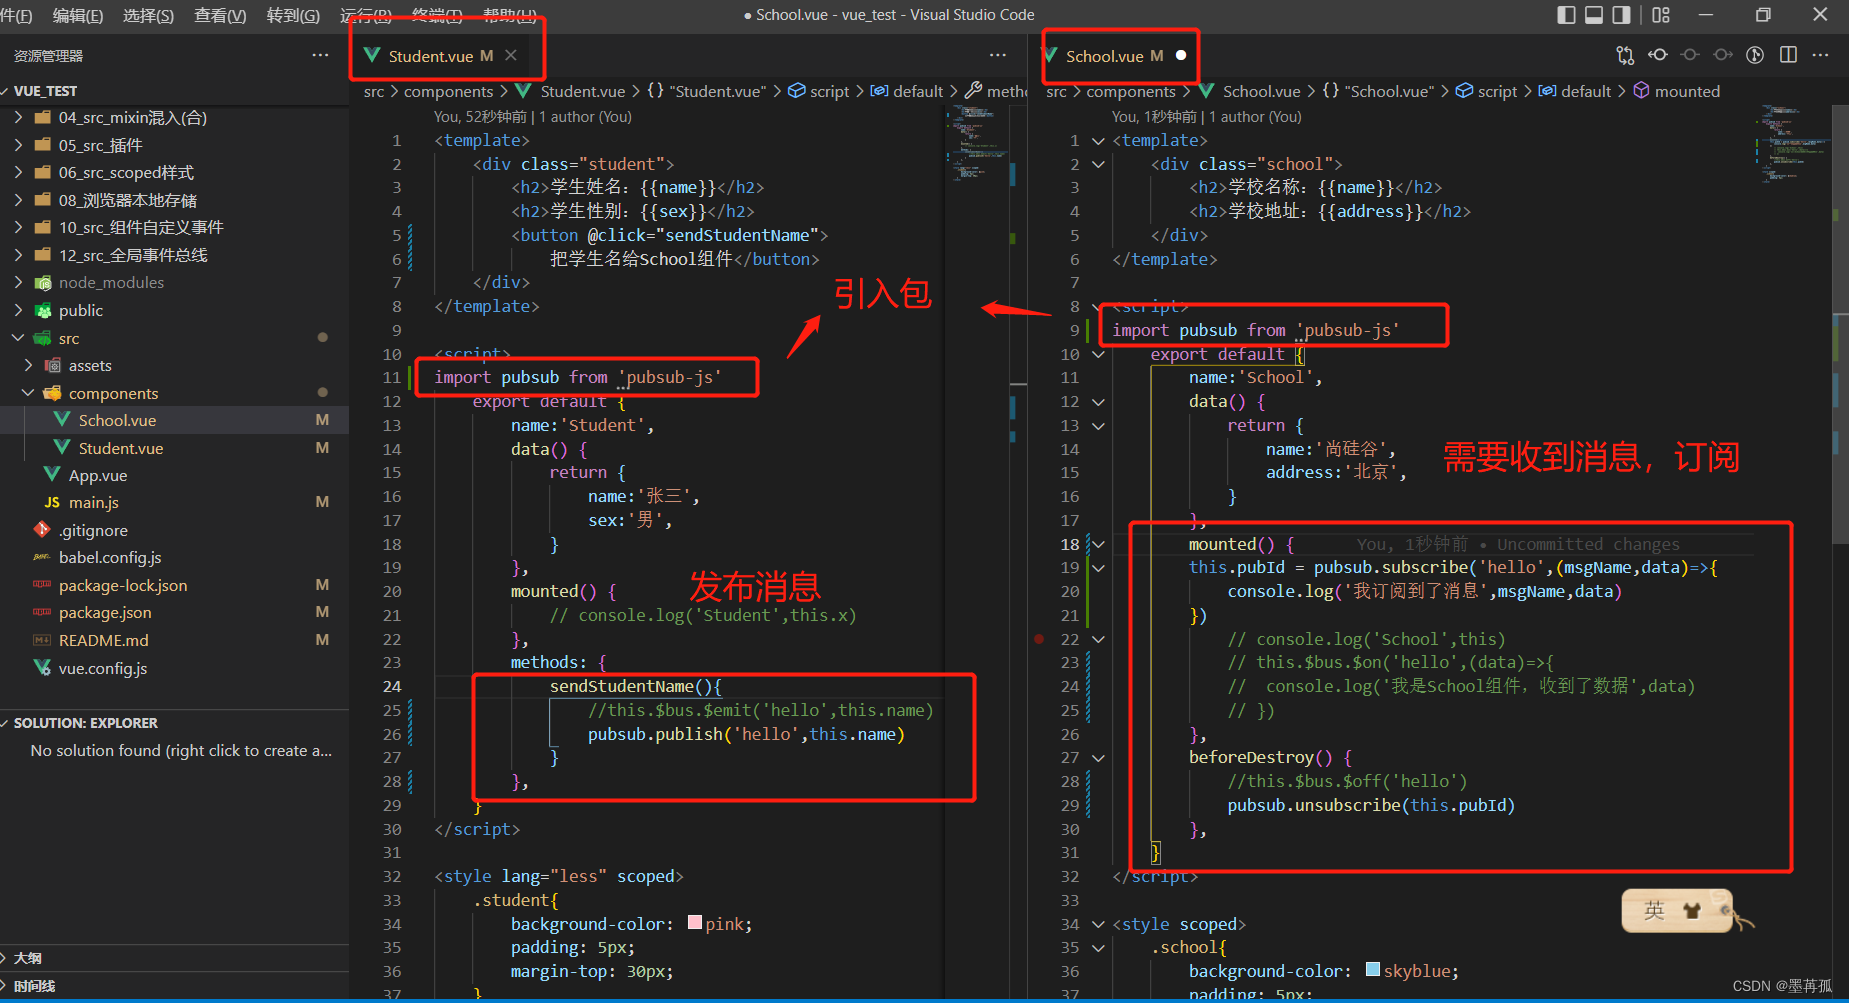The width and height of the screenshot is (1849, 1003).
Task: Open the 编辑(E) menu
Action: tap(78, 15)
